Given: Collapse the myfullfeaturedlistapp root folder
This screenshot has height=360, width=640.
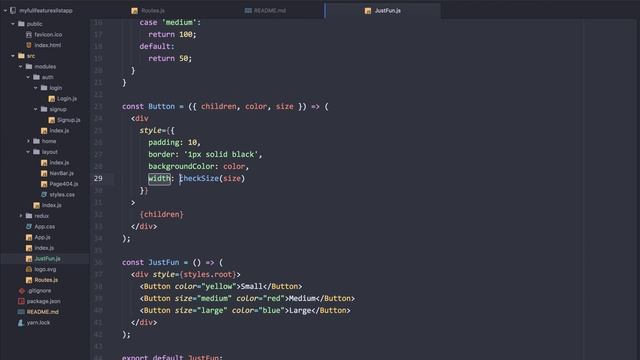Looking at the screenshot, I should pos(5,11).
